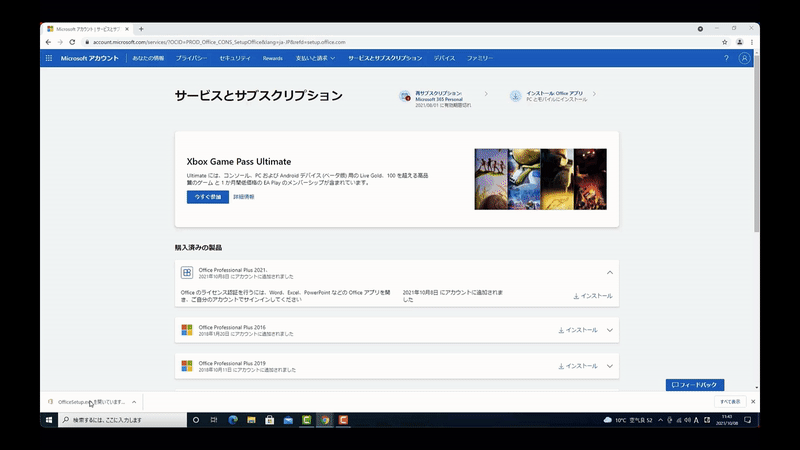
Task: Open the resubscribe Microsoft 365 Personal chevron
Action: tap(486, 94)
